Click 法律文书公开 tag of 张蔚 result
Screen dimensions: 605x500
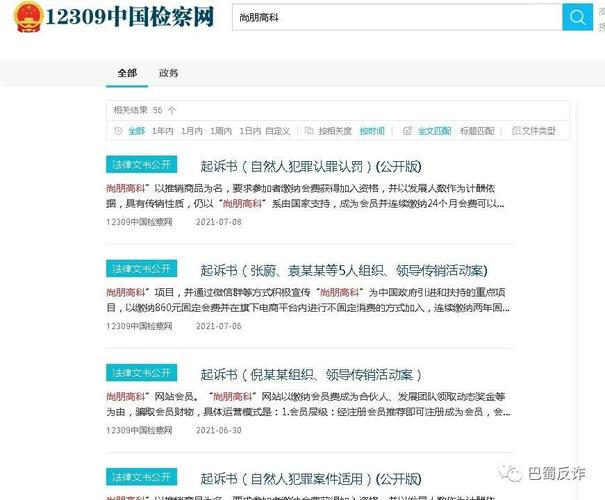click(x=142, y=269)
